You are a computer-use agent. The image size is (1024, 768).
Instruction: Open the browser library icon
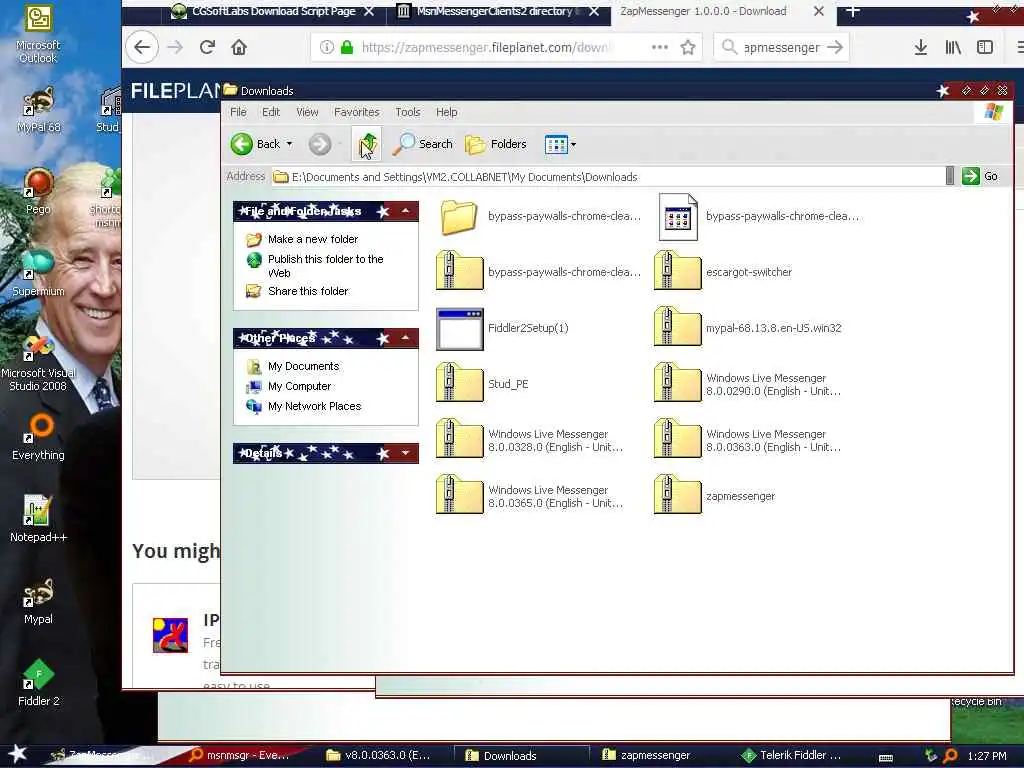click(953, 47)
